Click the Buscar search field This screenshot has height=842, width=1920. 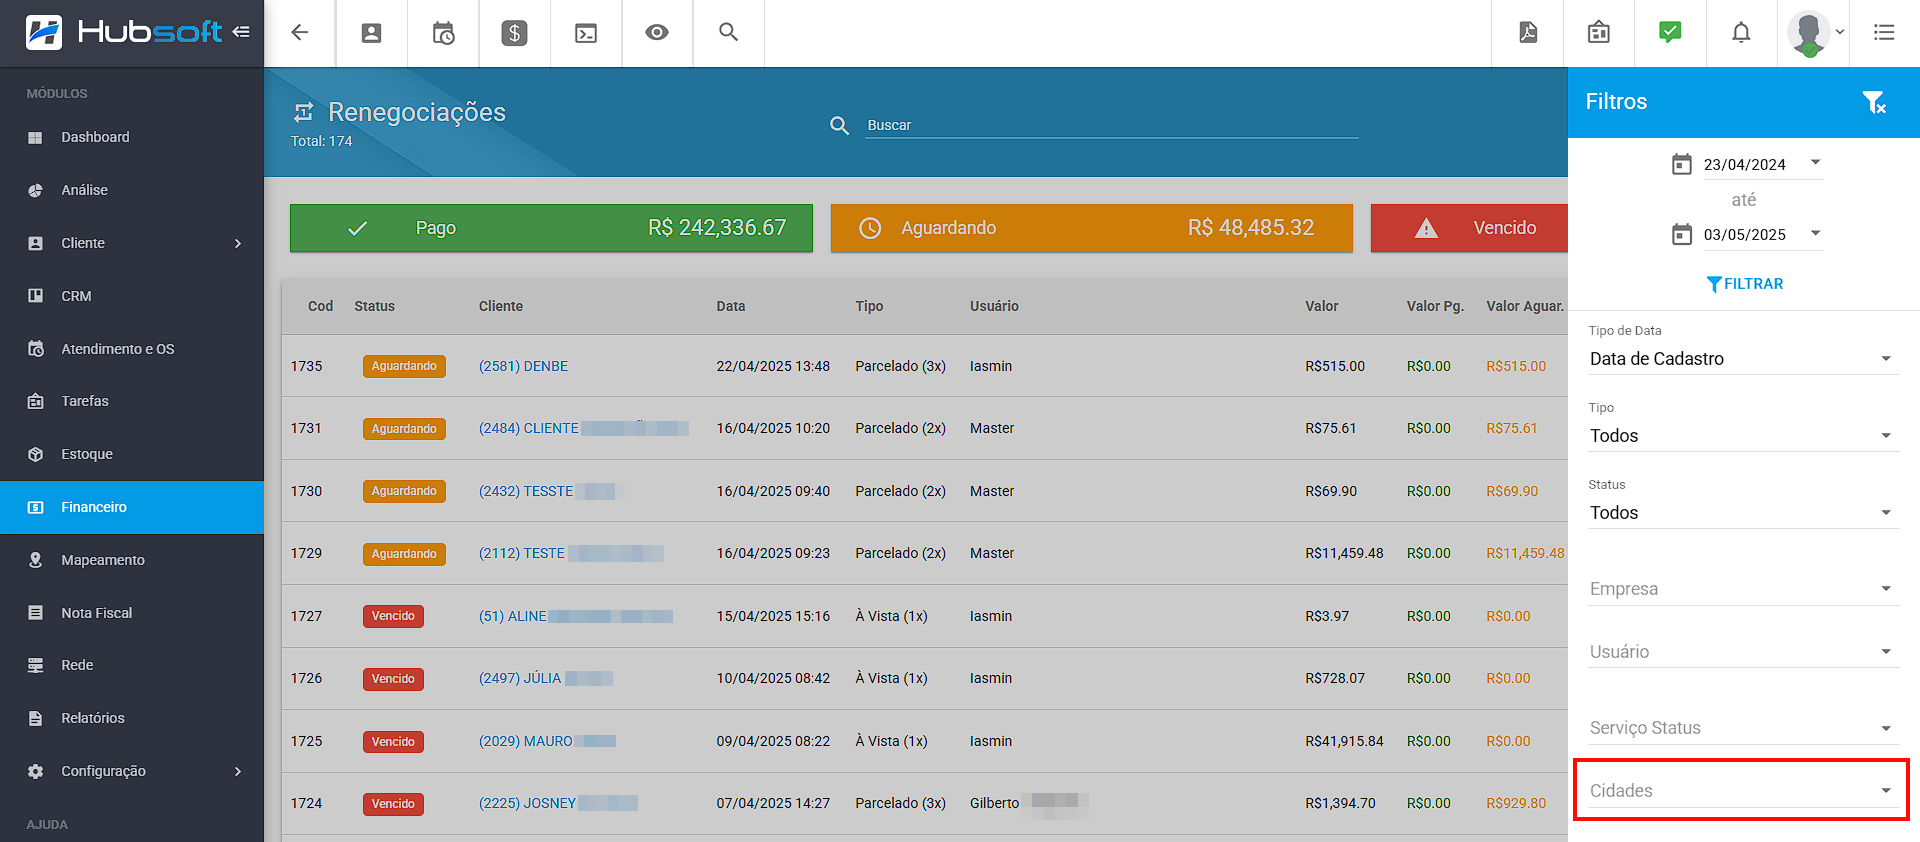[x=1111, y=125]
